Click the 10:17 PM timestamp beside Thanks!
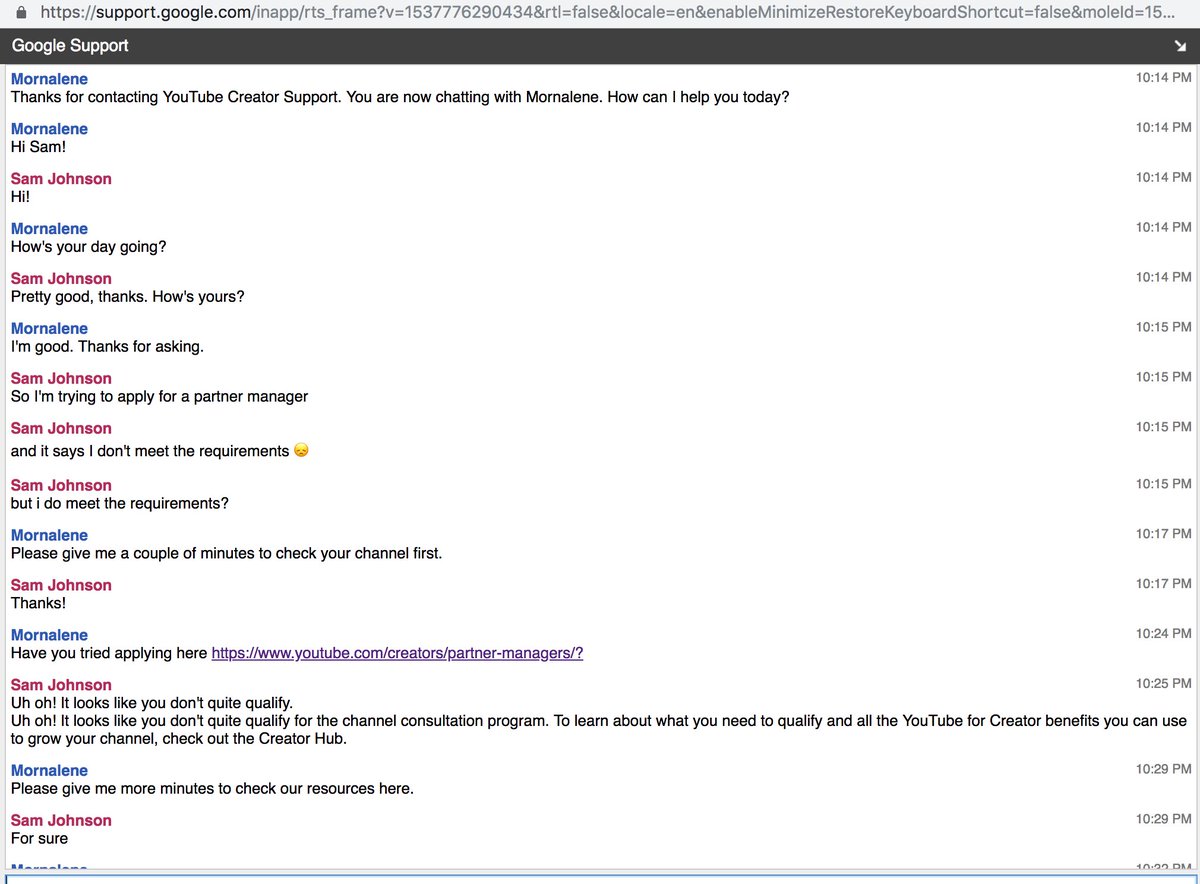This screenshot has height=884, width=1200. click(x=1163, y=584)
